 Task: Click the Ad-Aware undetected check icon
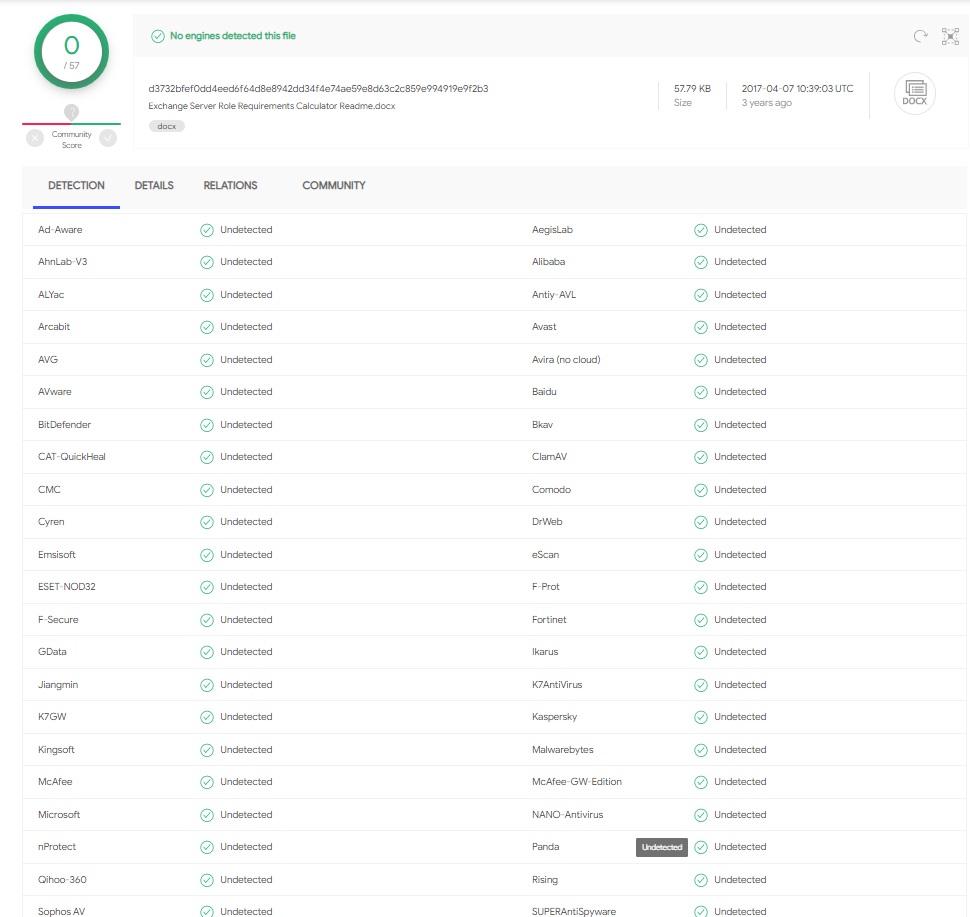pyautogui.click(x=207, y=230)
